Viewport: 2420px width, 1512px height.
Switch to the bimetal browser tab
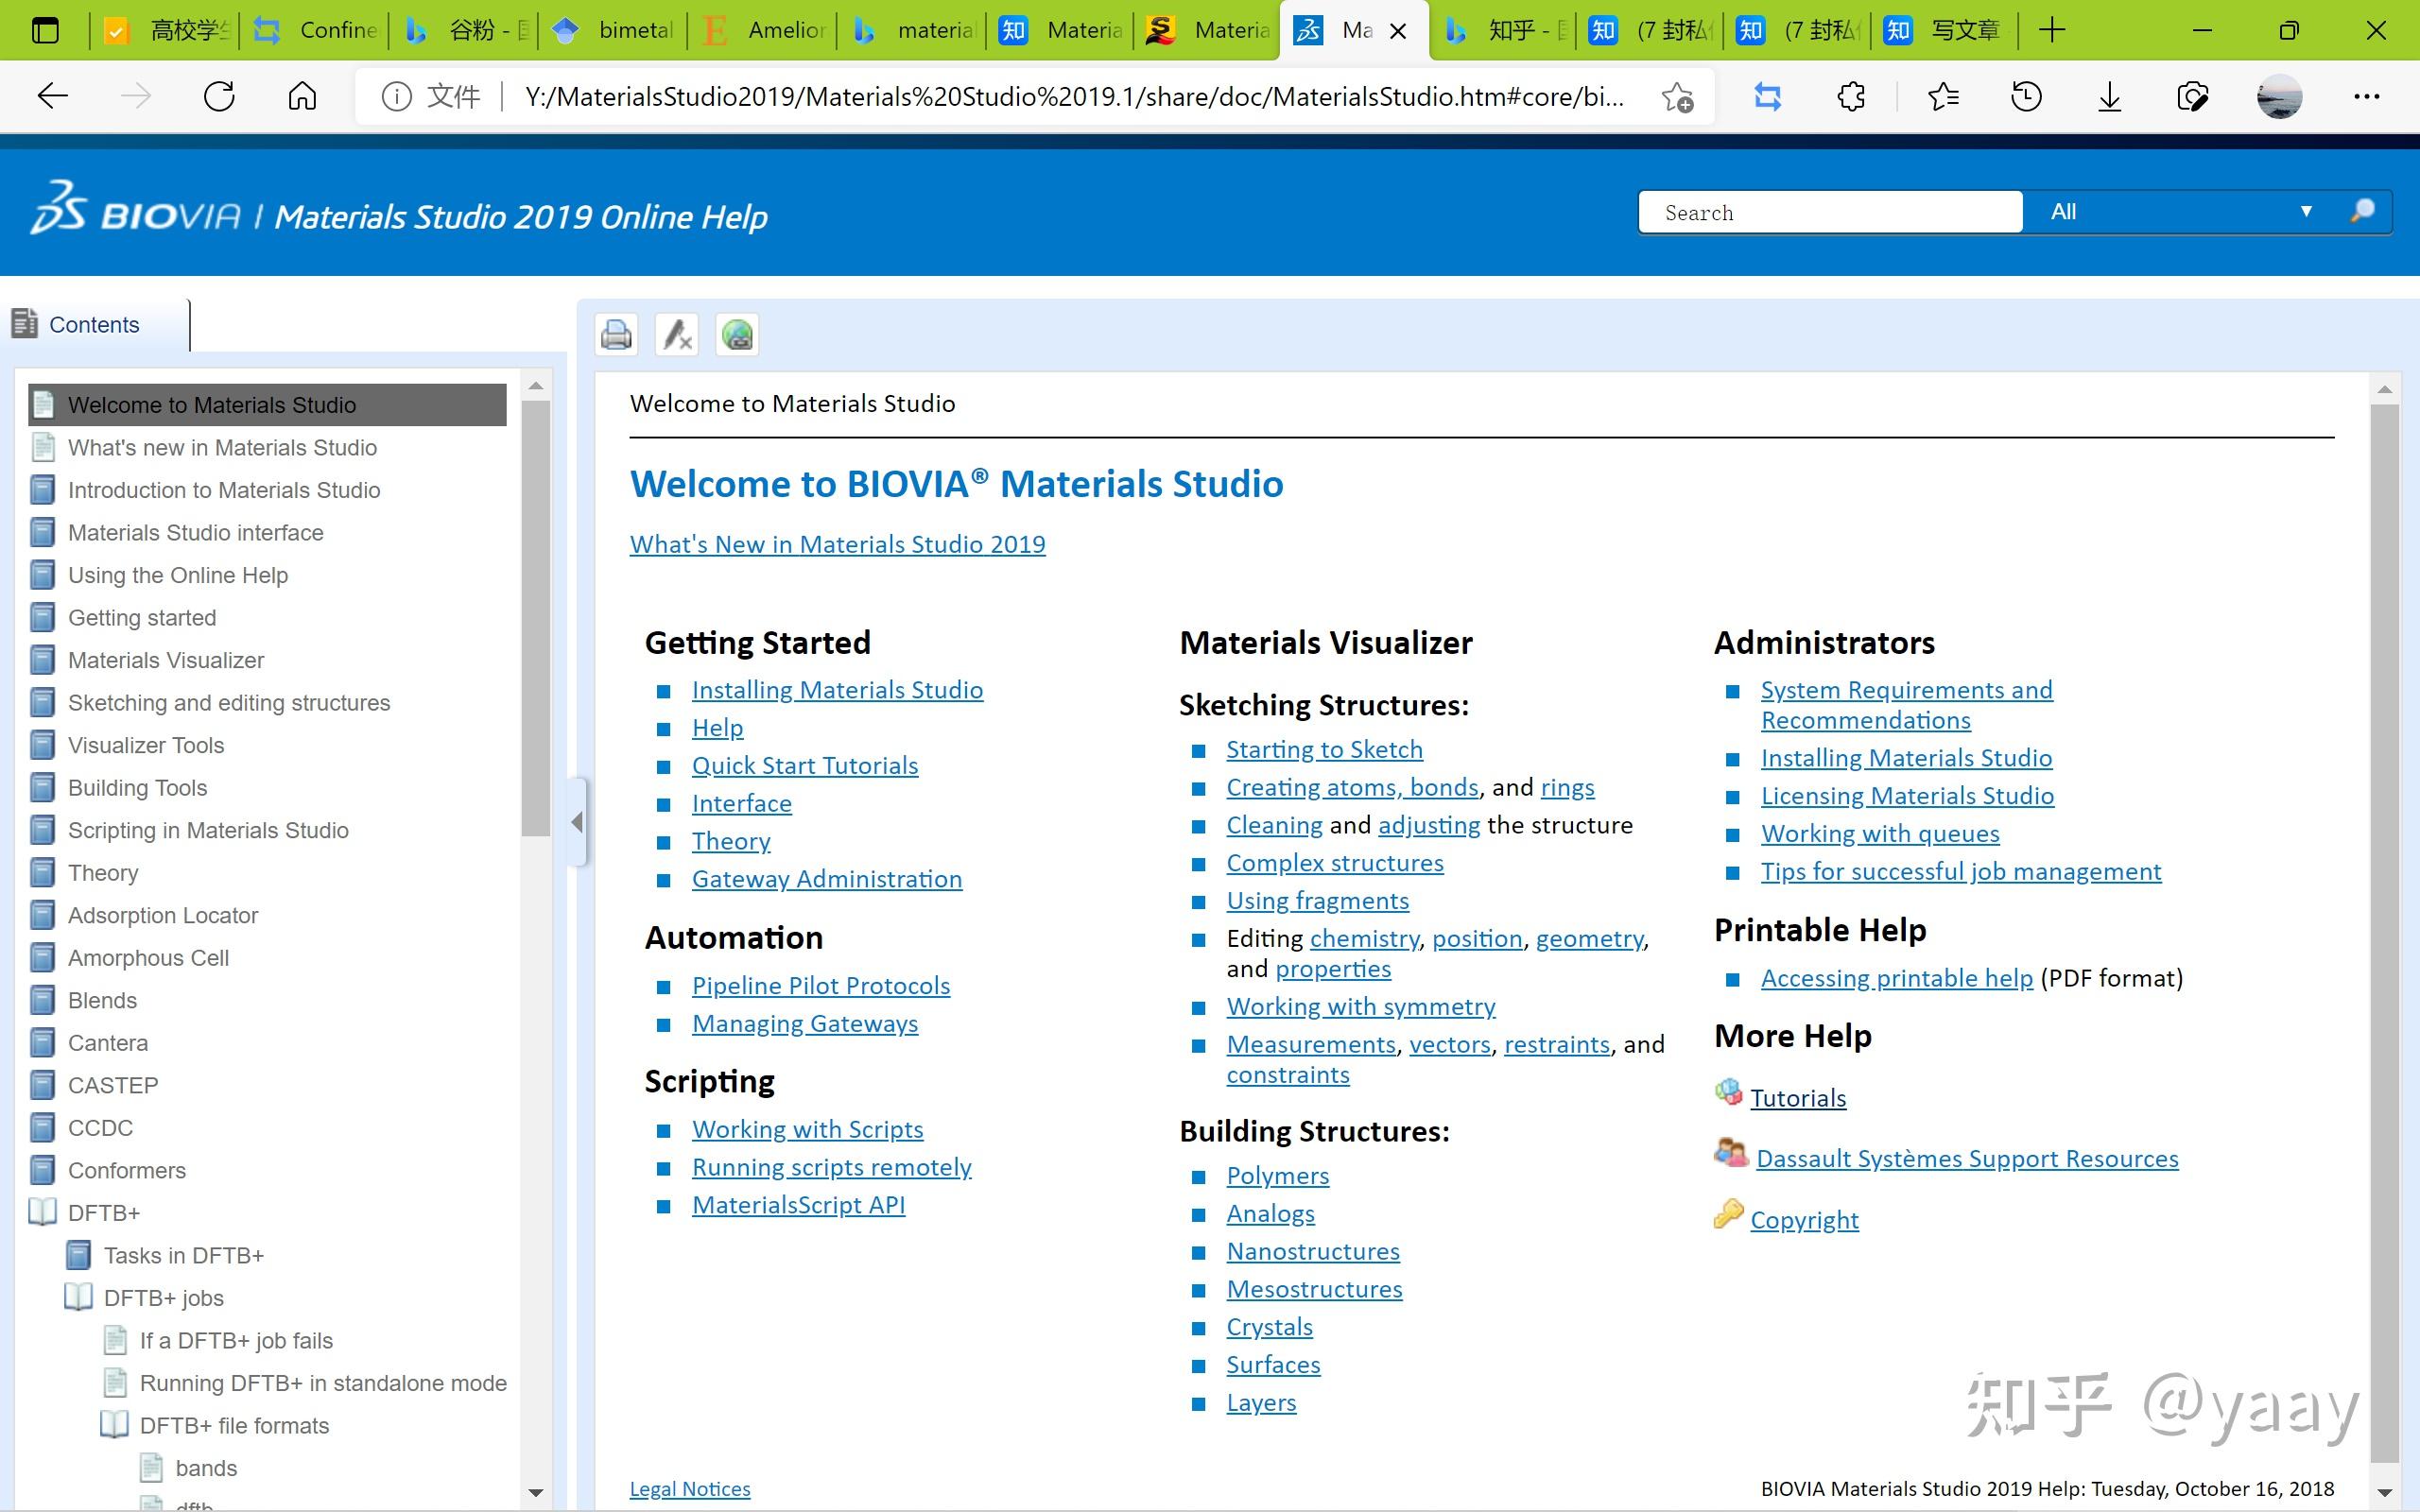pos(614,30)
